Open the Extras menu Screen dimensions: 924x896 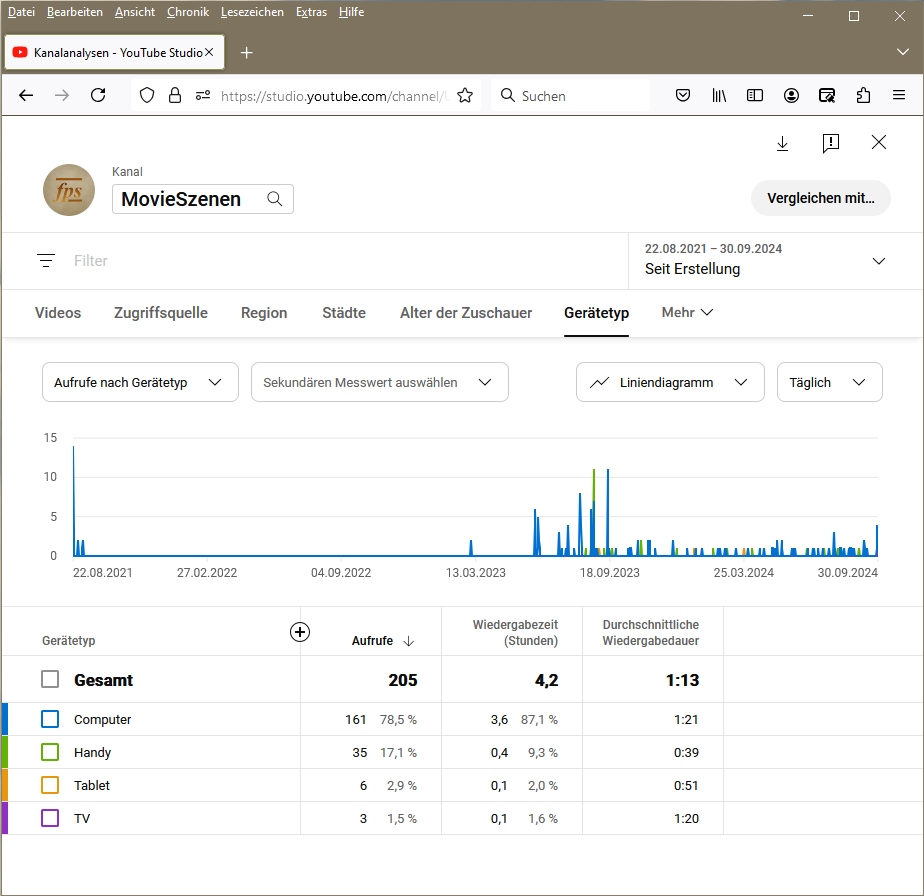(x=311, y=12)
